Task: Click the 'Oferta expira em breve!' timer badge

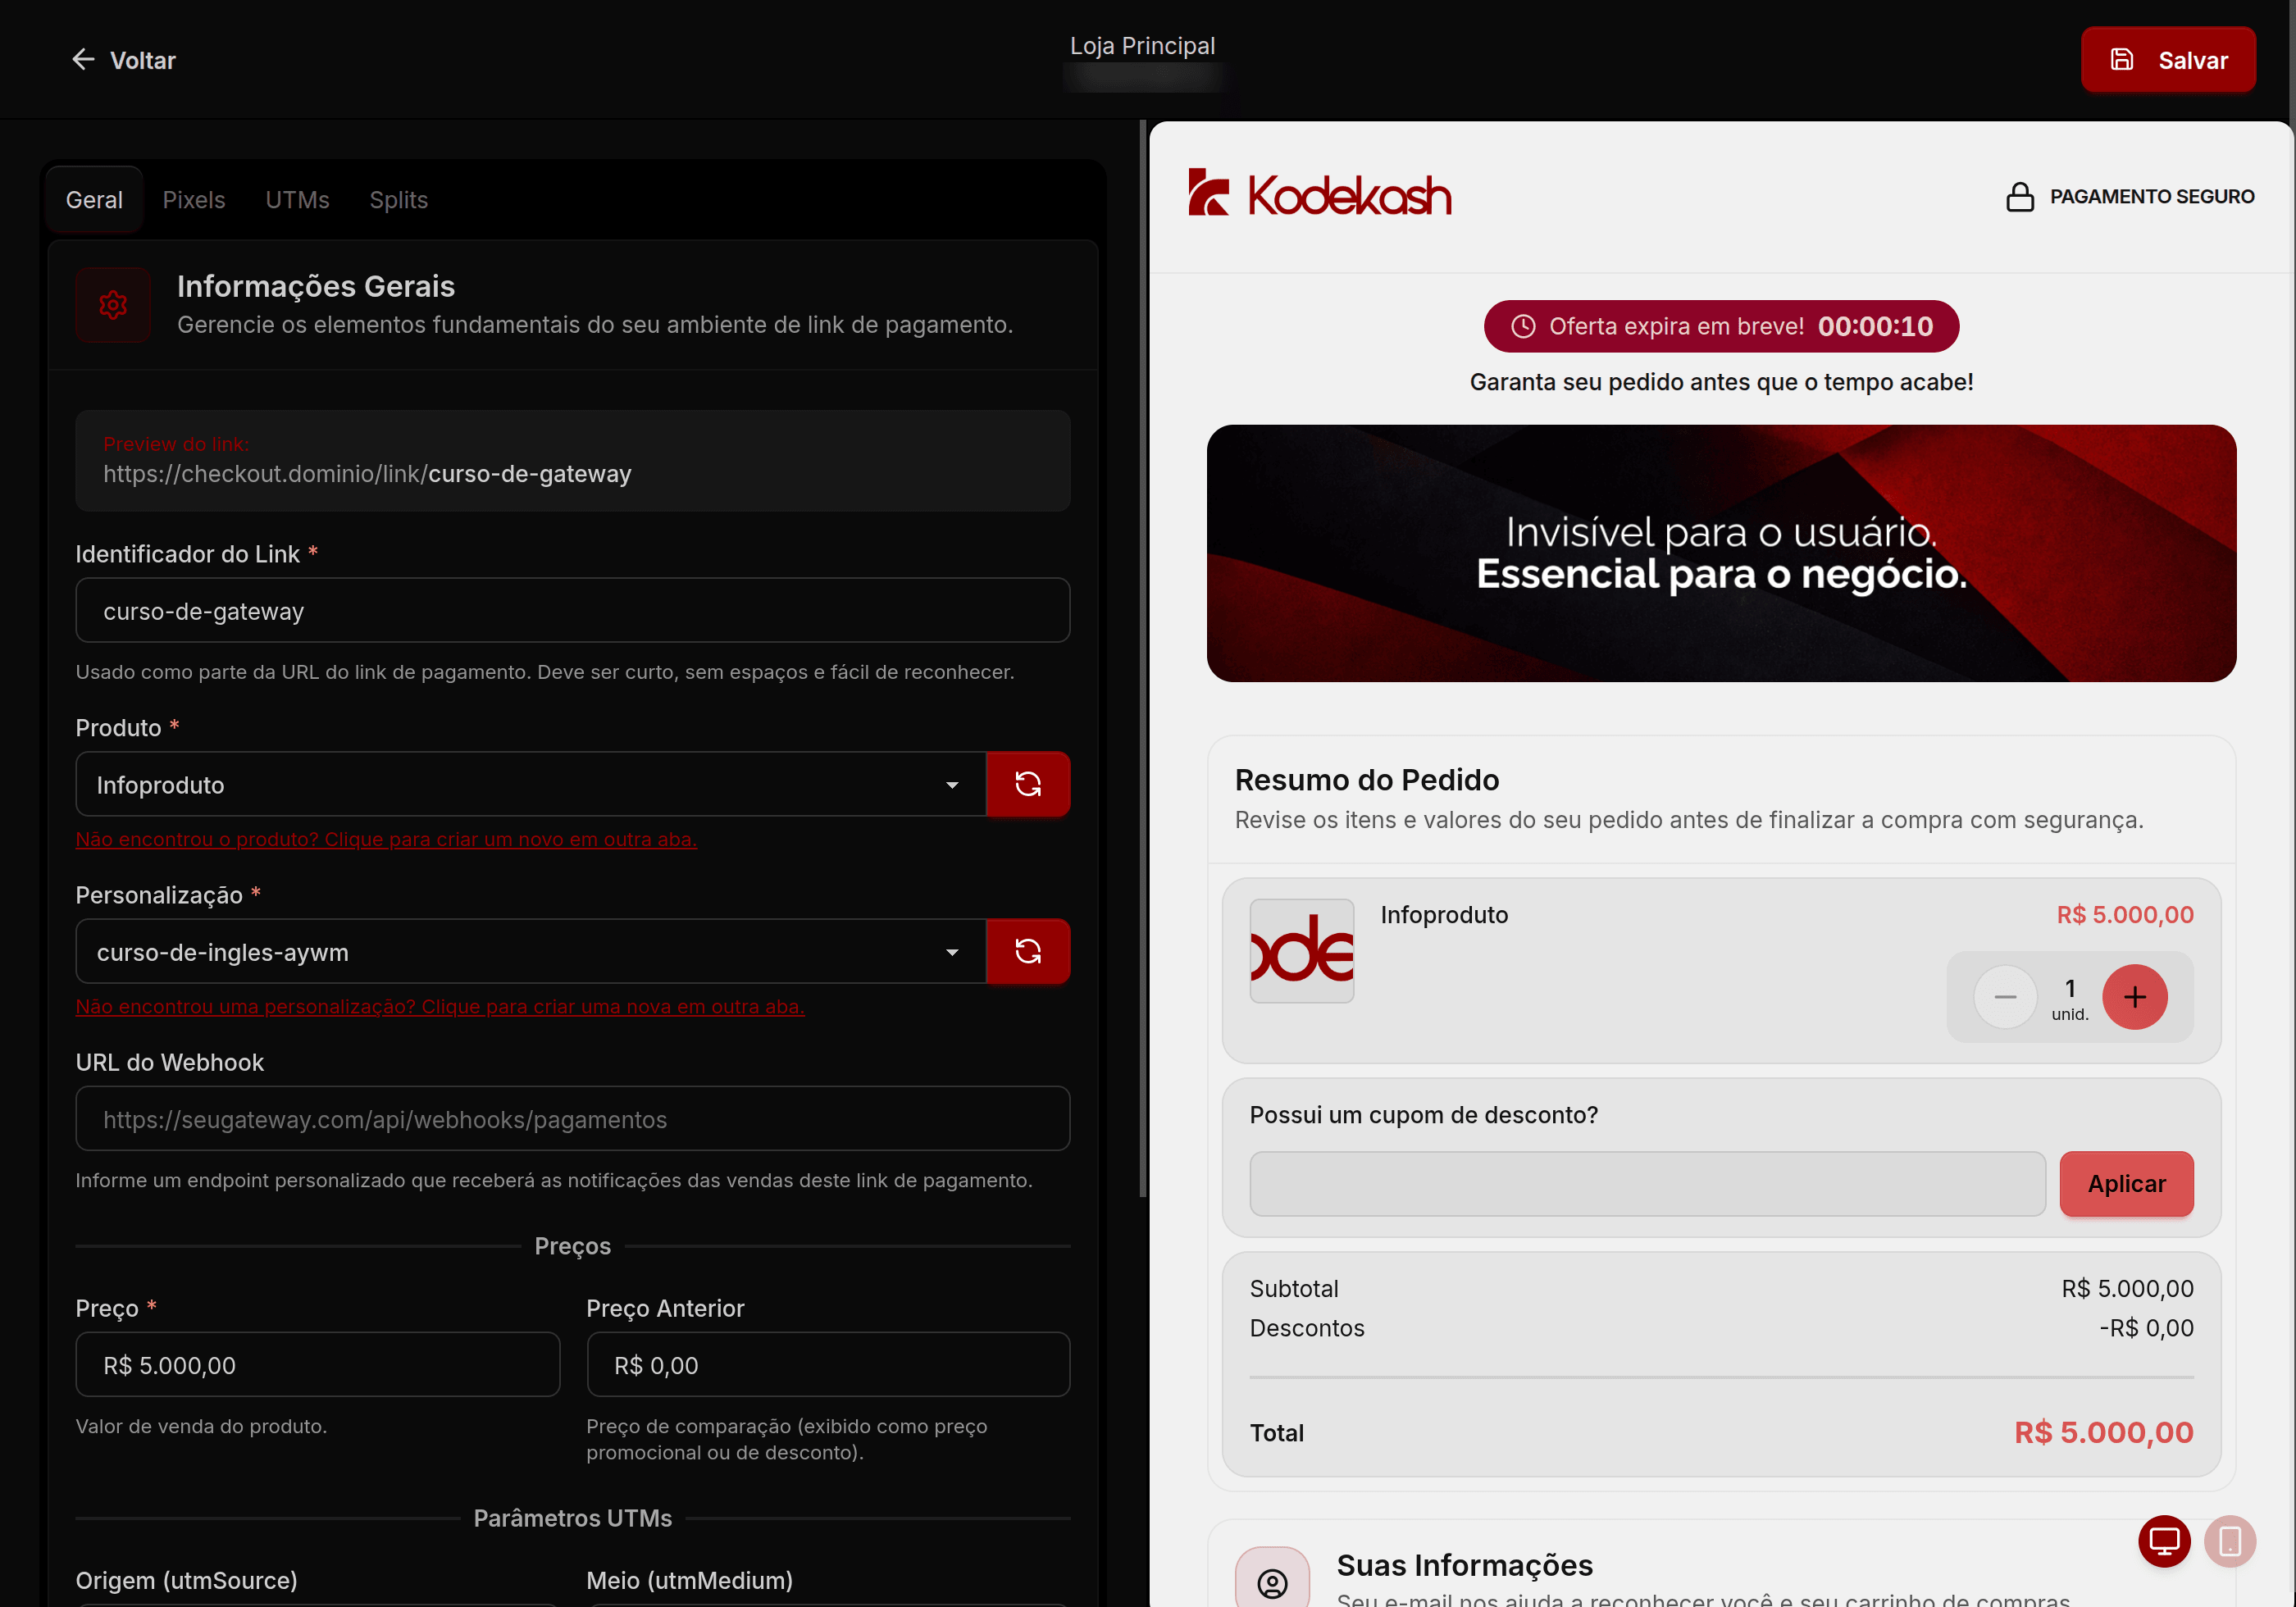Action: pyautogui.click(x=1720, y=326)
